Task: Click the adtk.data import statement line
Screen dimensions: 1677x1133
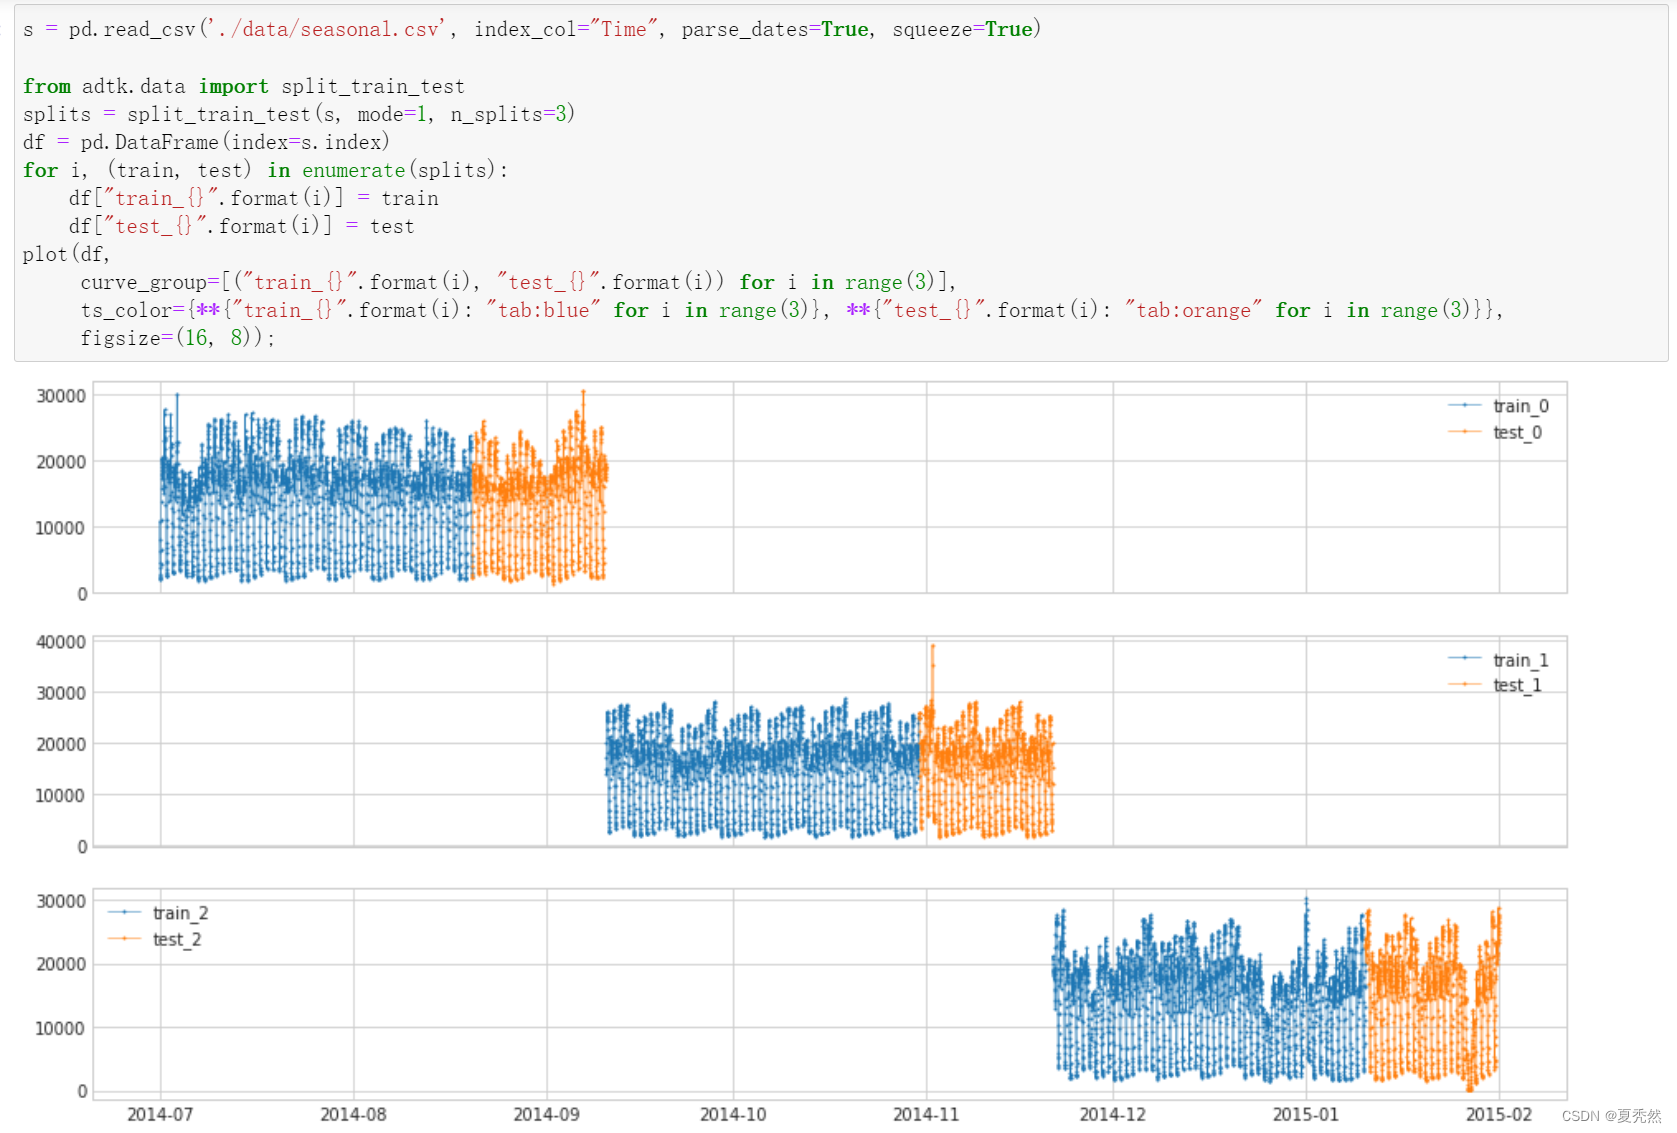Action: (243, 86)
